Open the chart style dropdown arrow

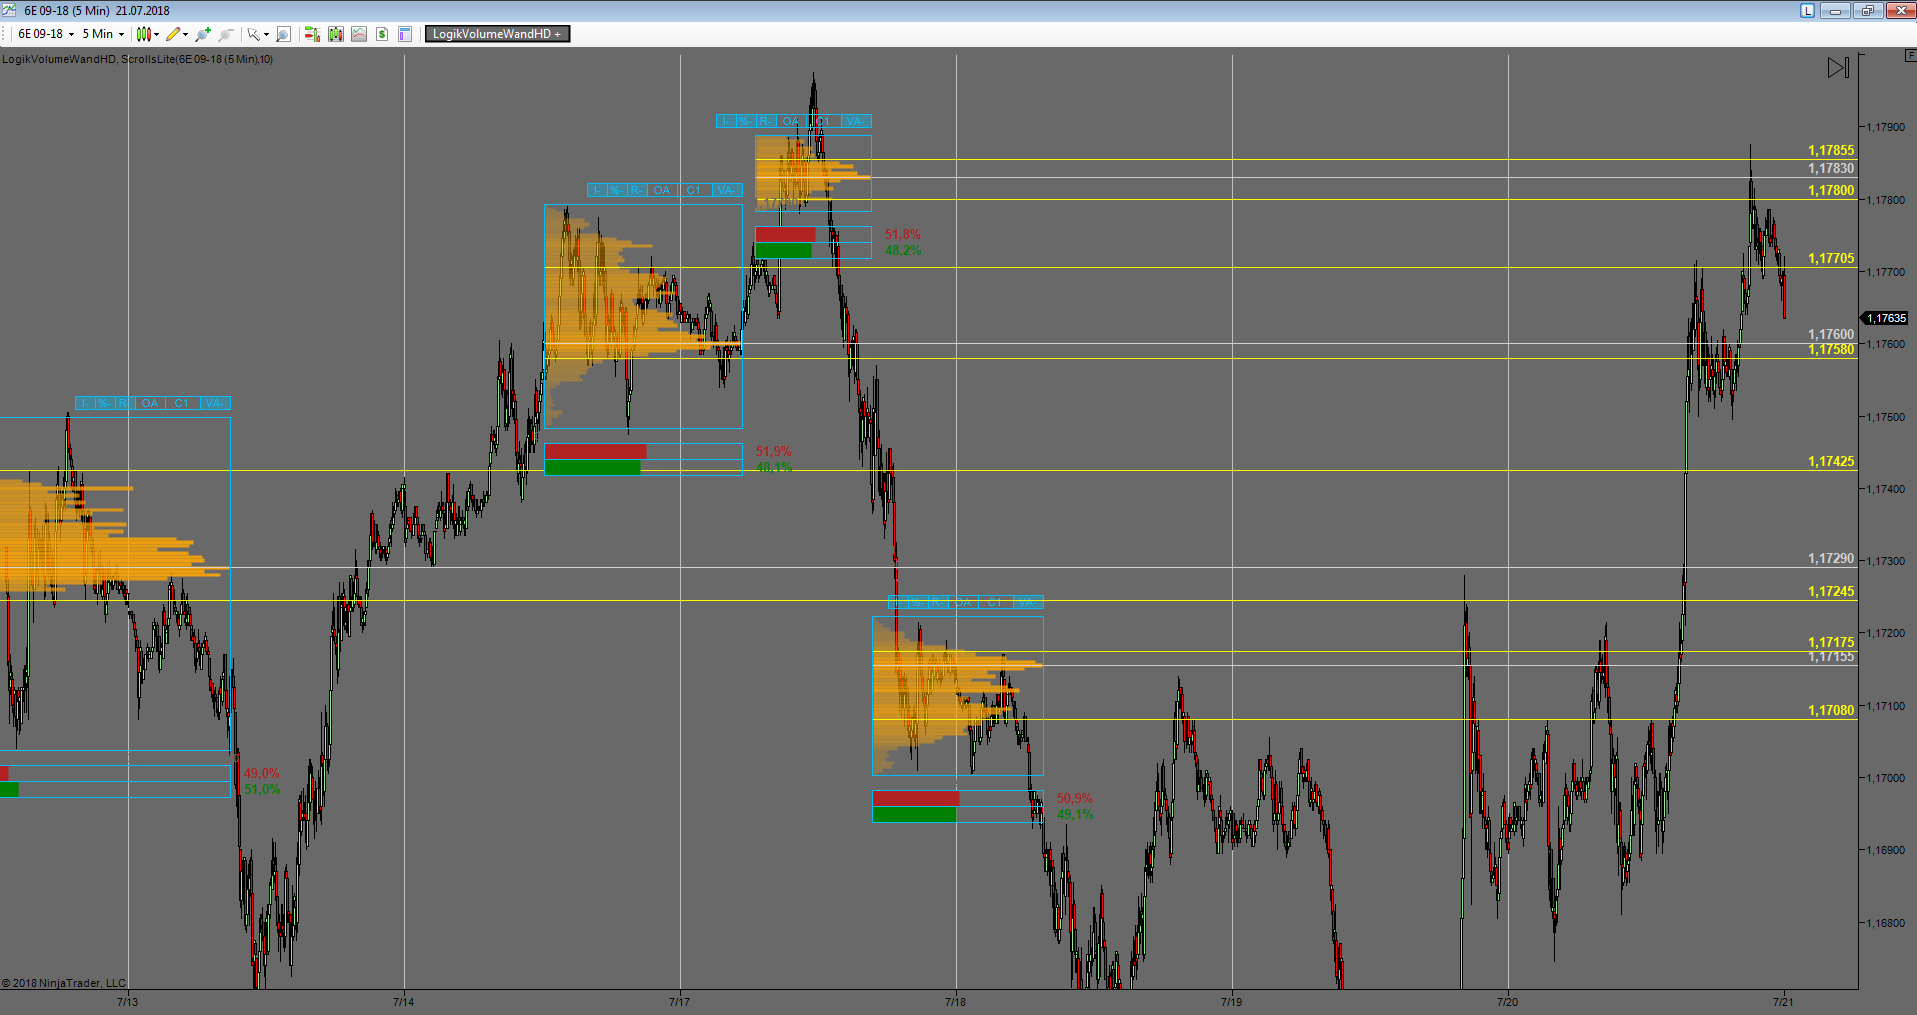(157, 34)
